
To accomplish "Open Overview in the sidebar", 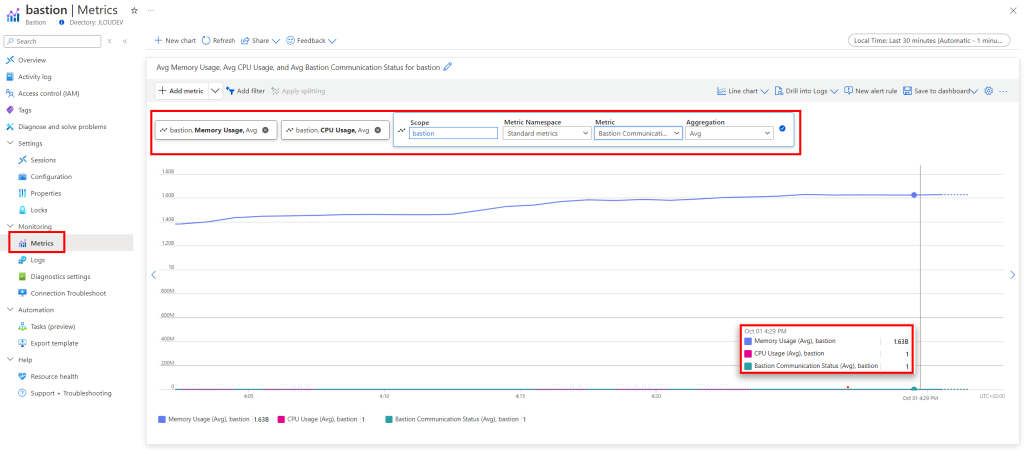I will 32,60.
